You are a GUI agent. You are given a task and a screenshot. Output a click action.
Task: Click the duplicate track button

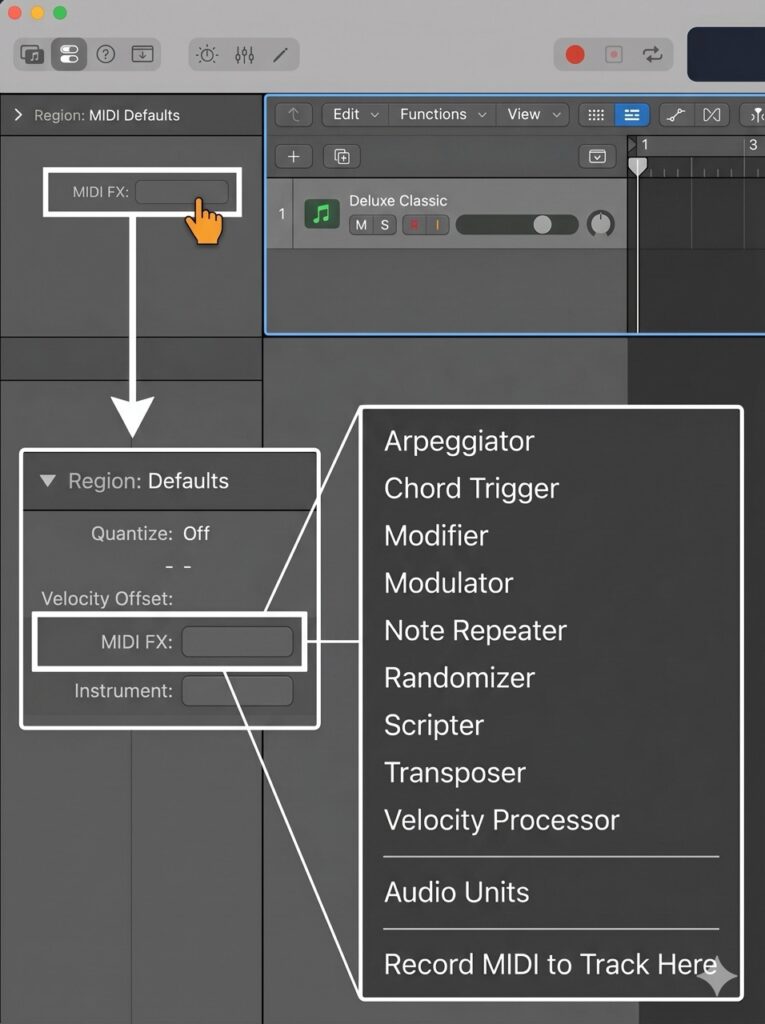tap(342, 157)
